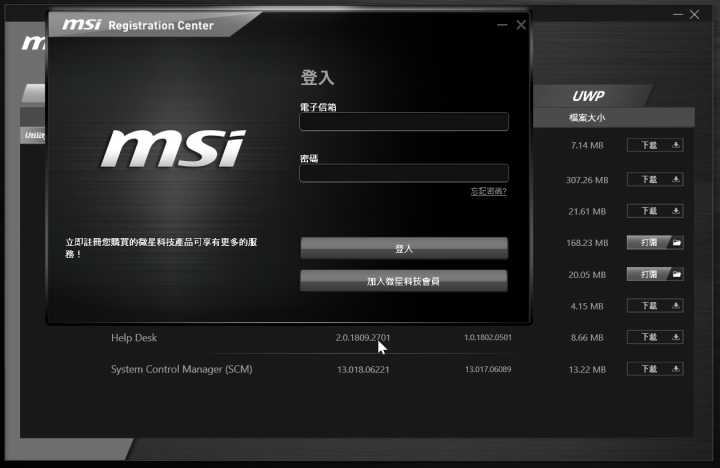This screenshot has height=468, width=720.
Task: Select the Help Desk row name
Action: (134, 338)
